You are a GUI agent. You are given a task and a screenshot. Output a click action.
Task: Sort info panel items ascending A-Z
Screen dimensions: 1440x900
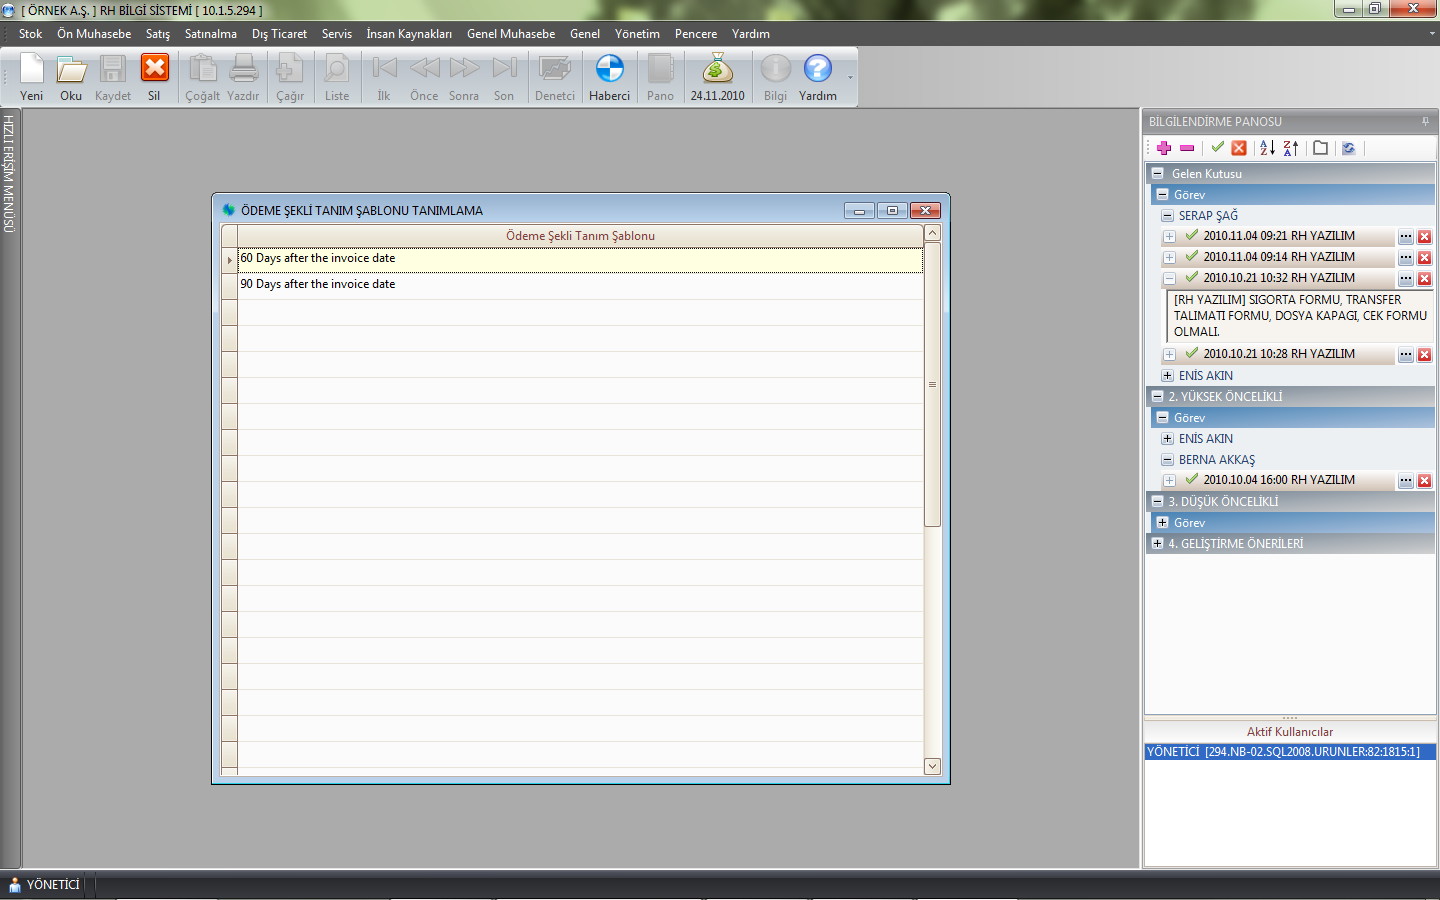pos(1267,148)
